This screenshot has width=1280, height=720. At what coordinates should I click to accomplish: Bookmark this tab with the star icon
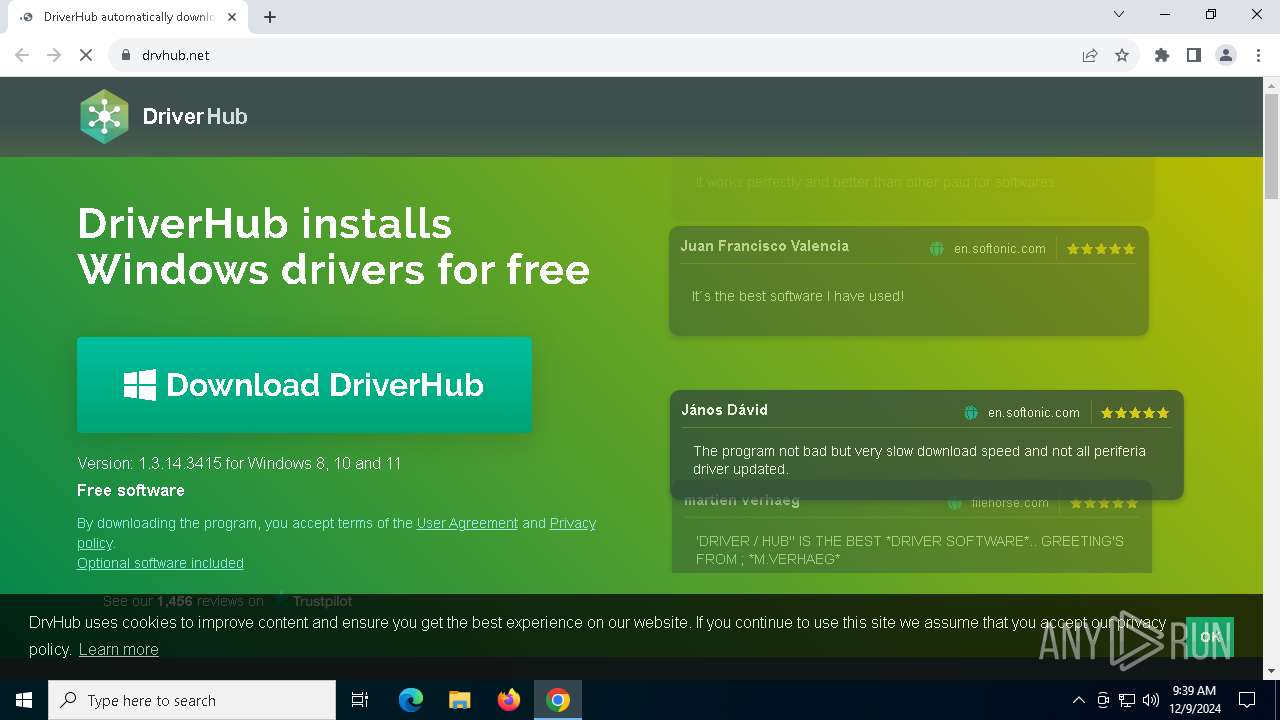(1122, 55)
